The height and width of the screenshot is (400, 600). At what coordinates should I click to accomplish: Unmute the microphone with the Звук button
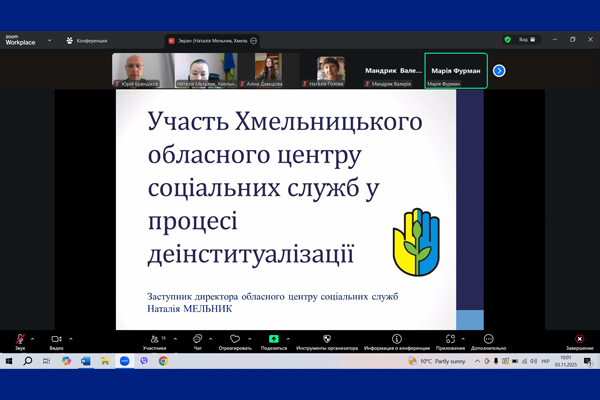20,340
